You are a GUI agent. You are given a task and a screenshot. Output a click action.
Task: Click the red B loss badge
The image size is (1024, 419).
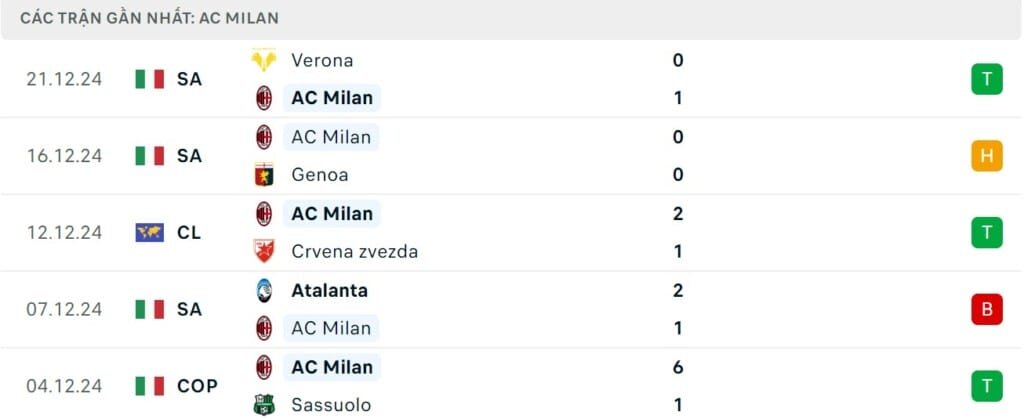point(986,309)
